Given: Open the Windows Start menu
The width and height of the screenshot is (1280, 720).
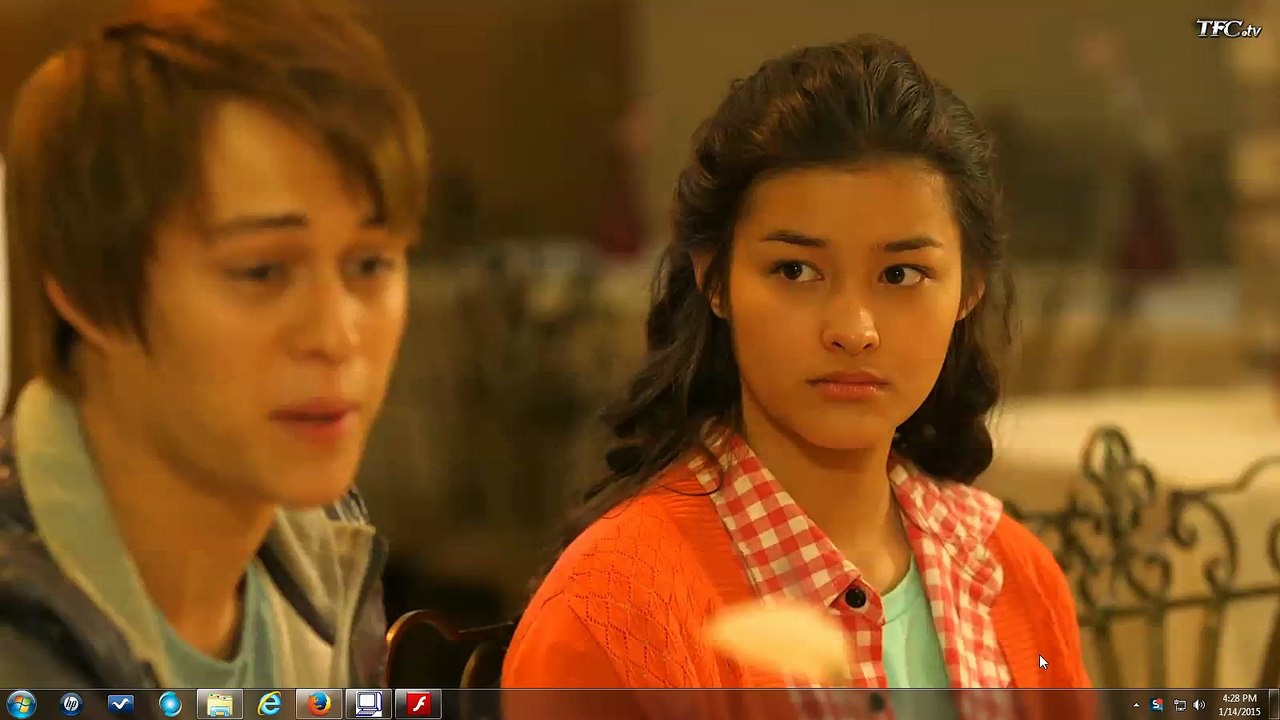Looking at the screenshot, I should pos(20,704).
